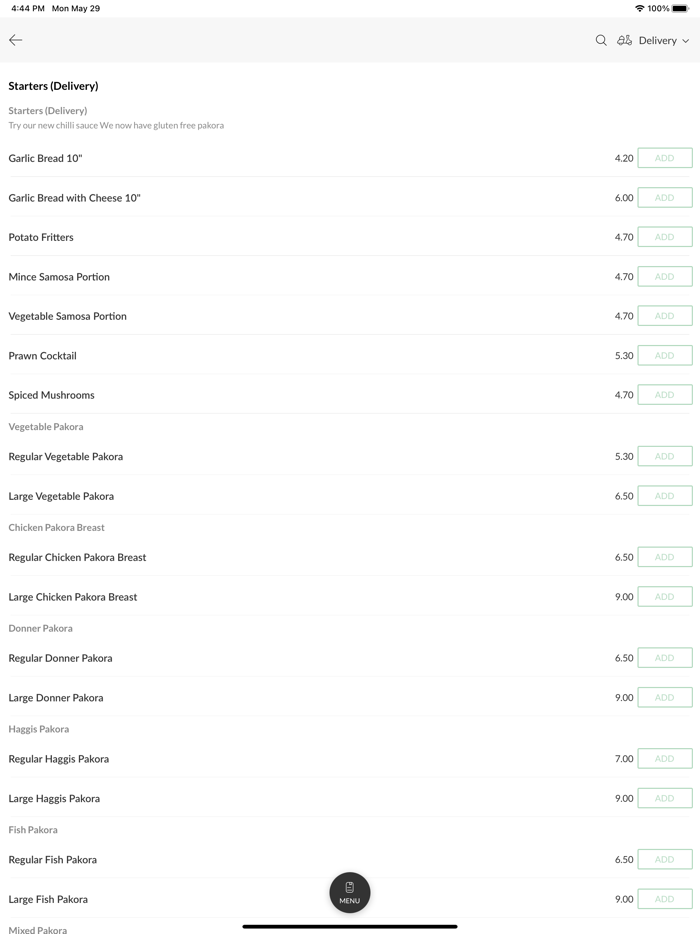
Task: Add Large Donner Pakora to basket
Action: 664,698
